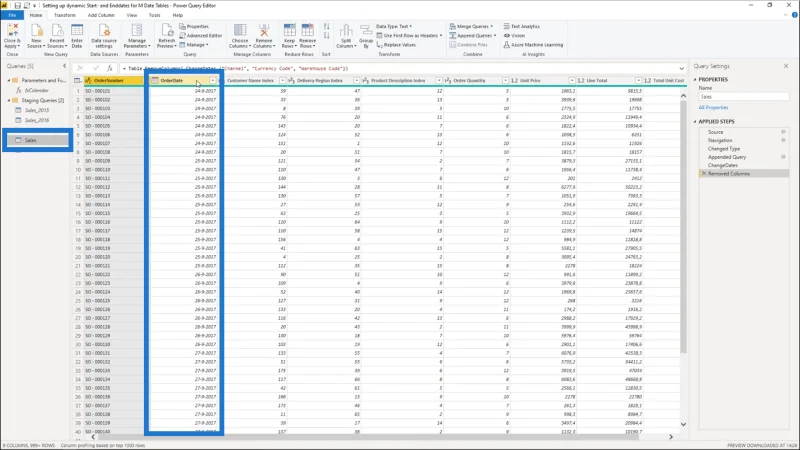Screen dimensions: 800x450
Task: Open the Merge Queries dropdown
Action: coord(471,26)
